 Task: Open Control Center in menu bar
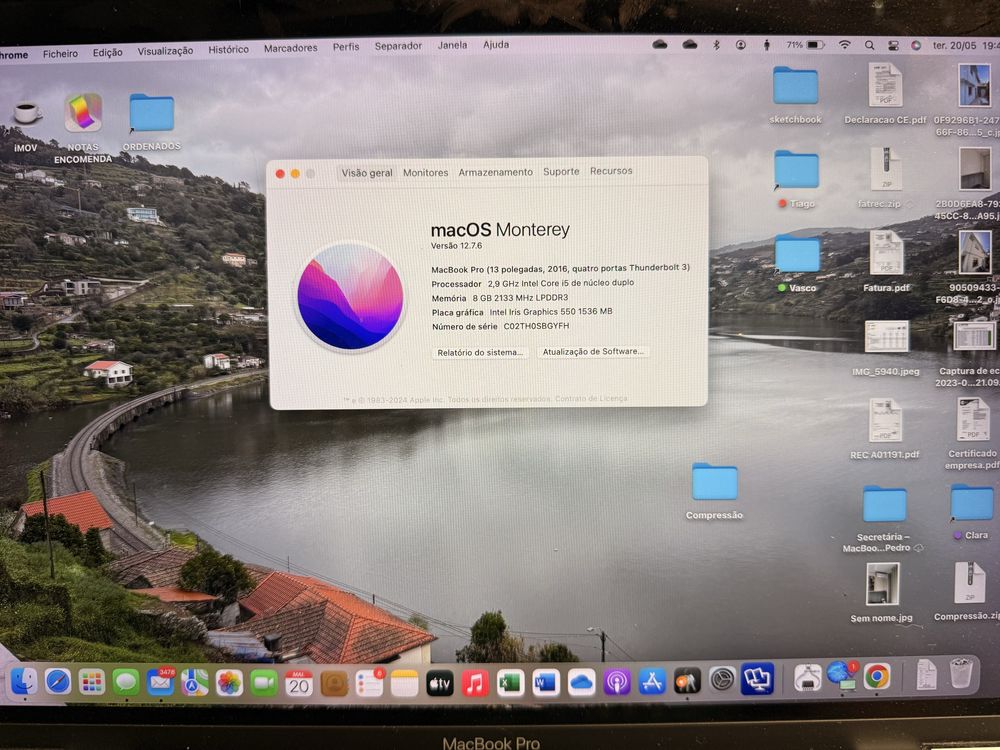(x=893, y=46)
